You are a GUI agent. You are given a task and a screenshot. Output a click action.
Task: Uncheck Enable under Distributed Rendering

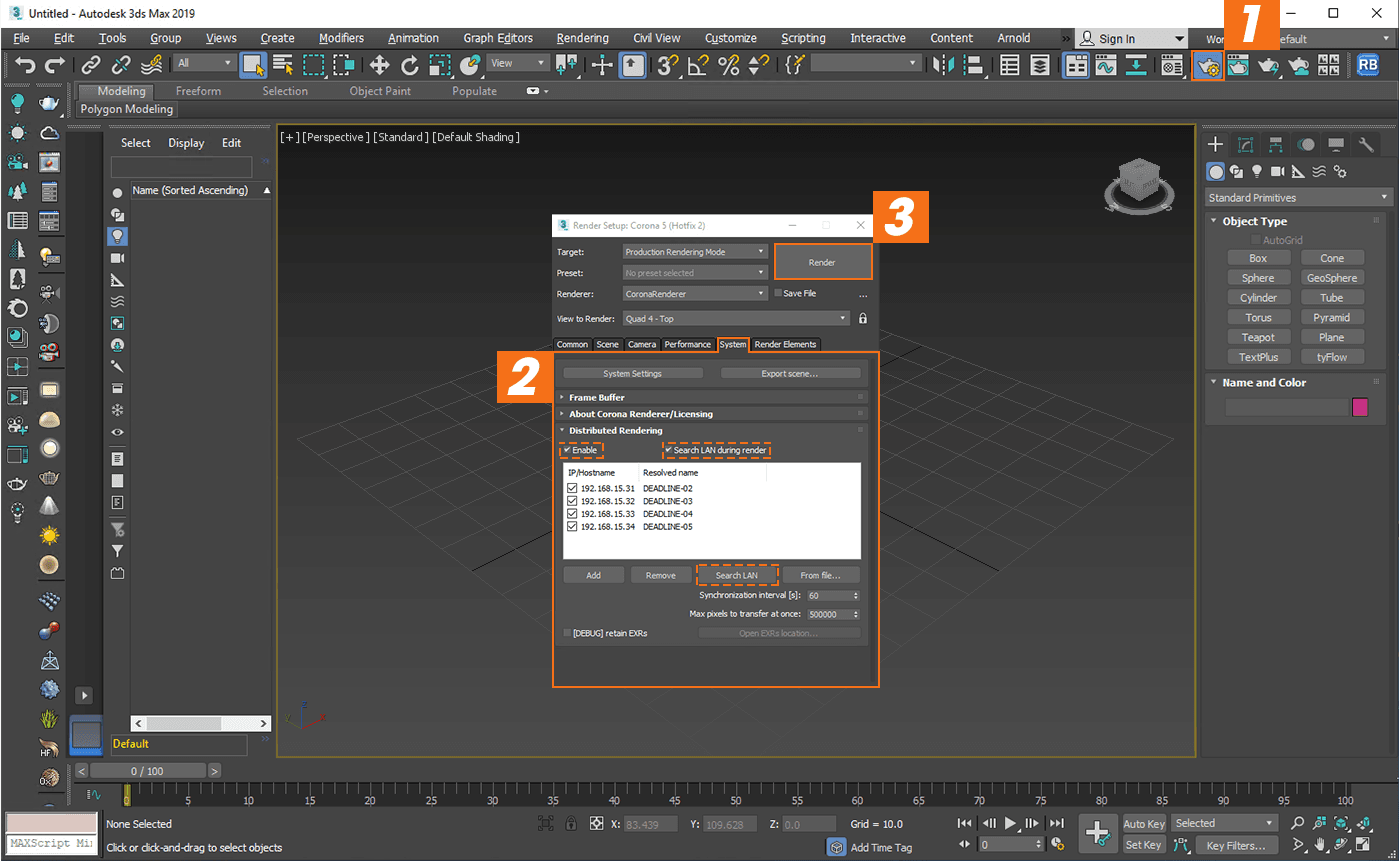pyautogui.click(x=566, y=450)
